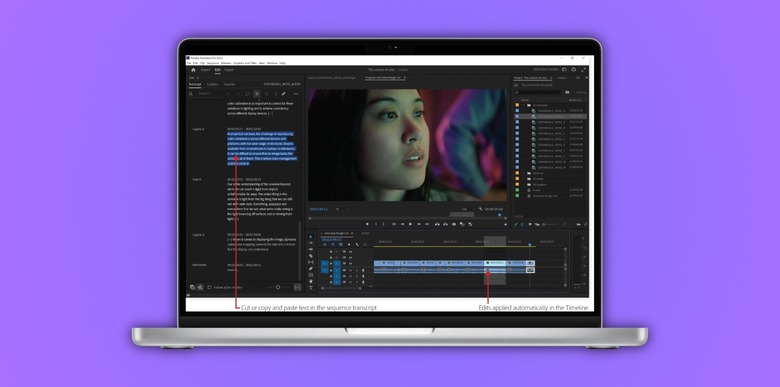This screenshot has width=780, height=387.
Task: Go to previous search result in transcript
Action: coord(228,94)
